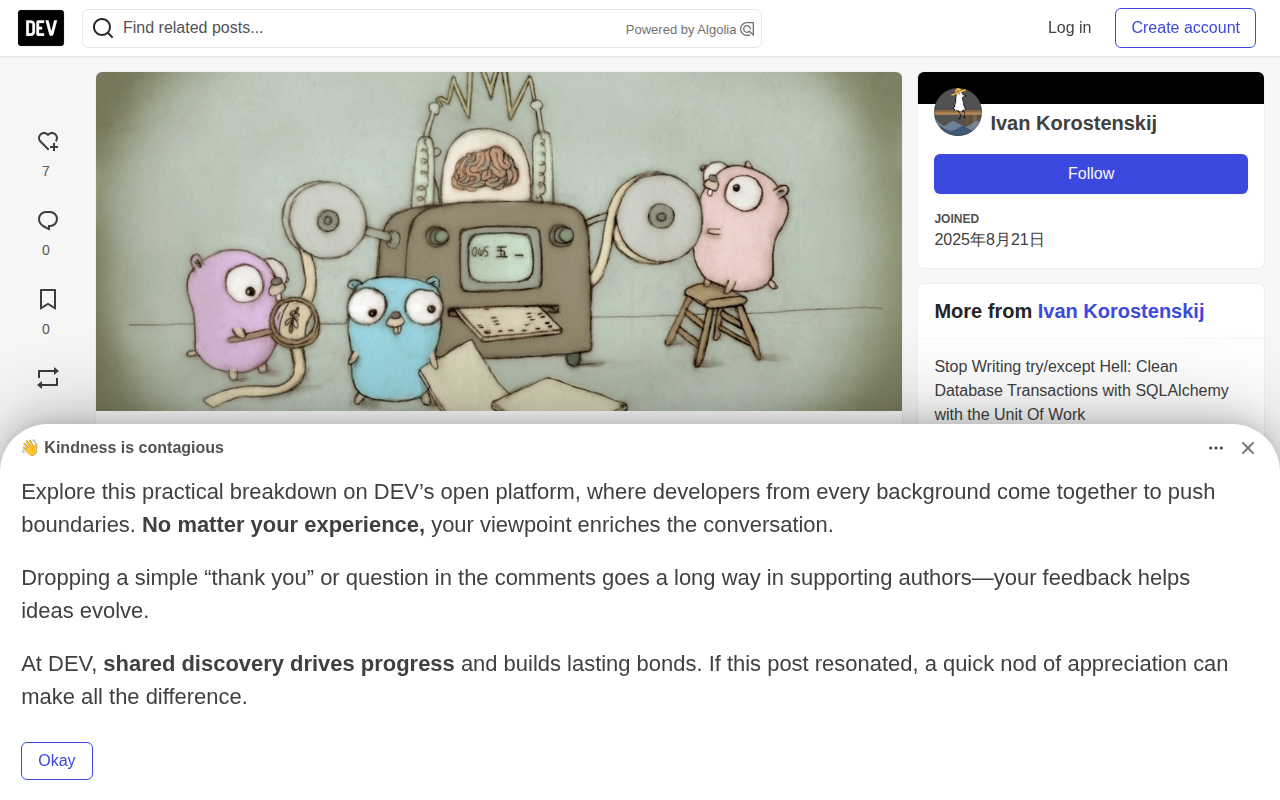The height and width of the screenshot is (800, 1280).
Task: Click the Create account button
Action: click(x=1185, y=28)
